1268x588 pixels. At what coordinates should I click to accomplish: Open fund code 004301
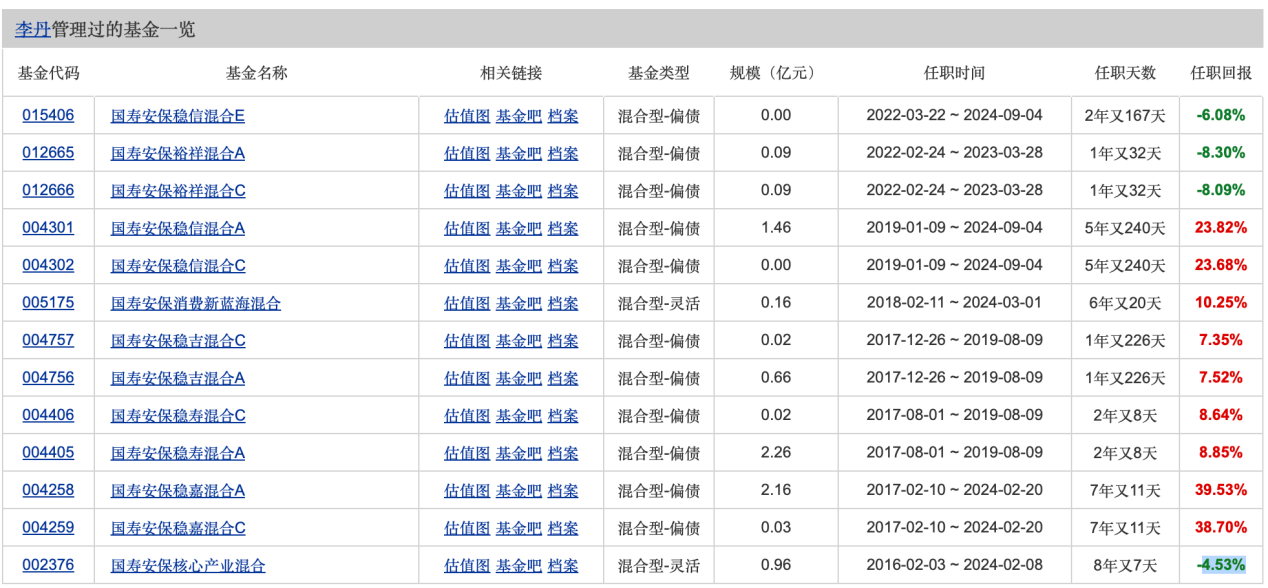pos(48,228)
